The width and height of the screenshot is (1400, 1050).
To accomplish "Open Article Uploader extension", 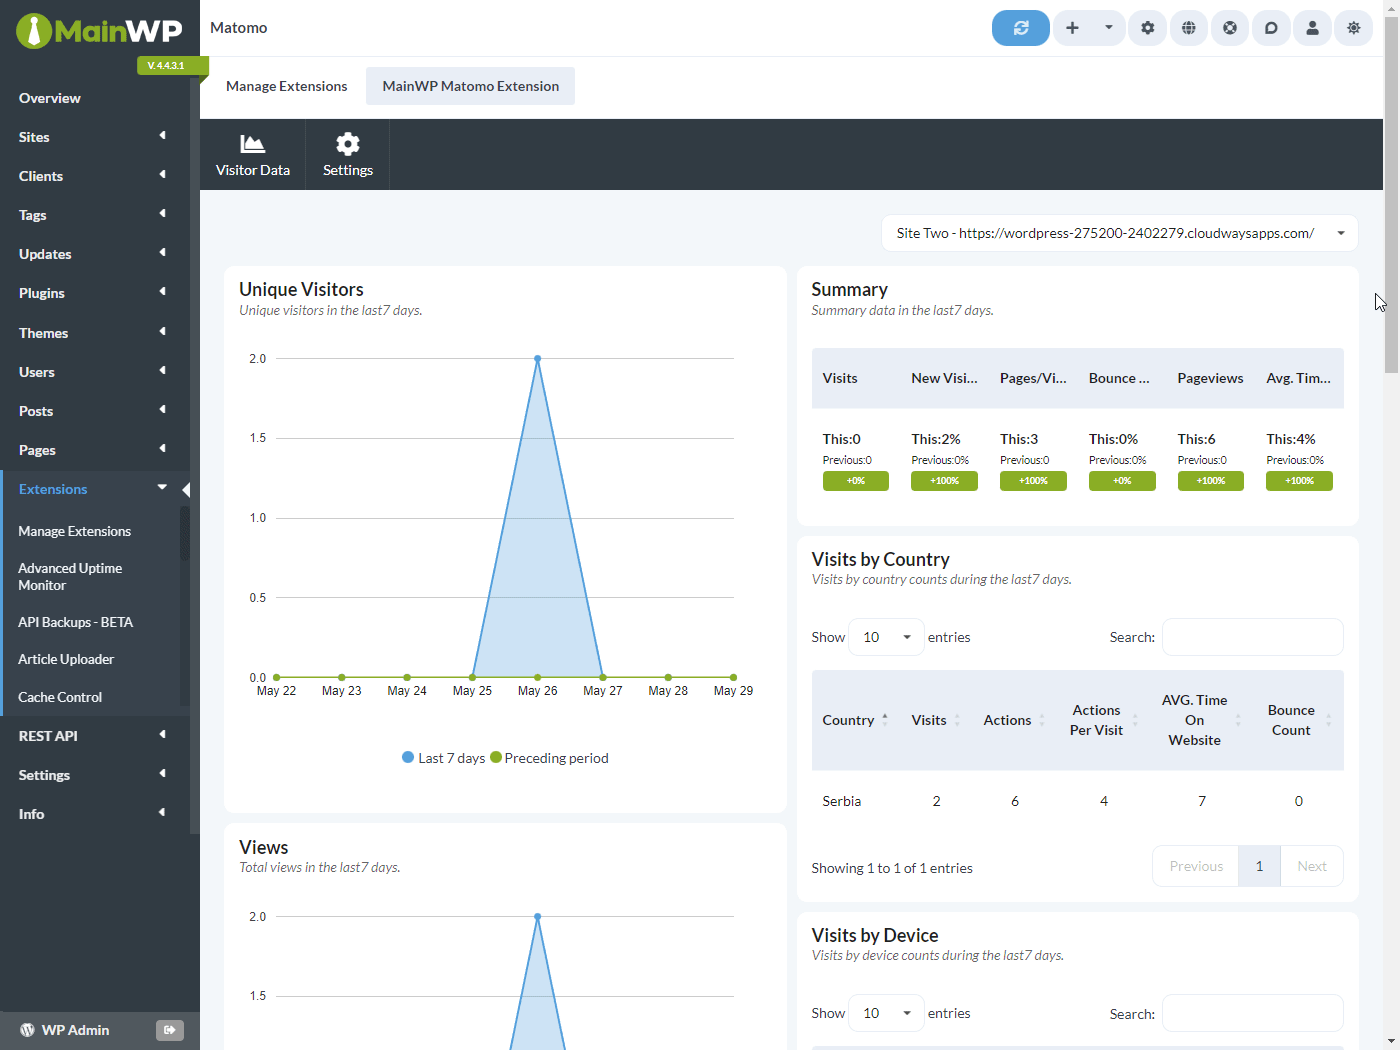I will (x=66, y=659).
